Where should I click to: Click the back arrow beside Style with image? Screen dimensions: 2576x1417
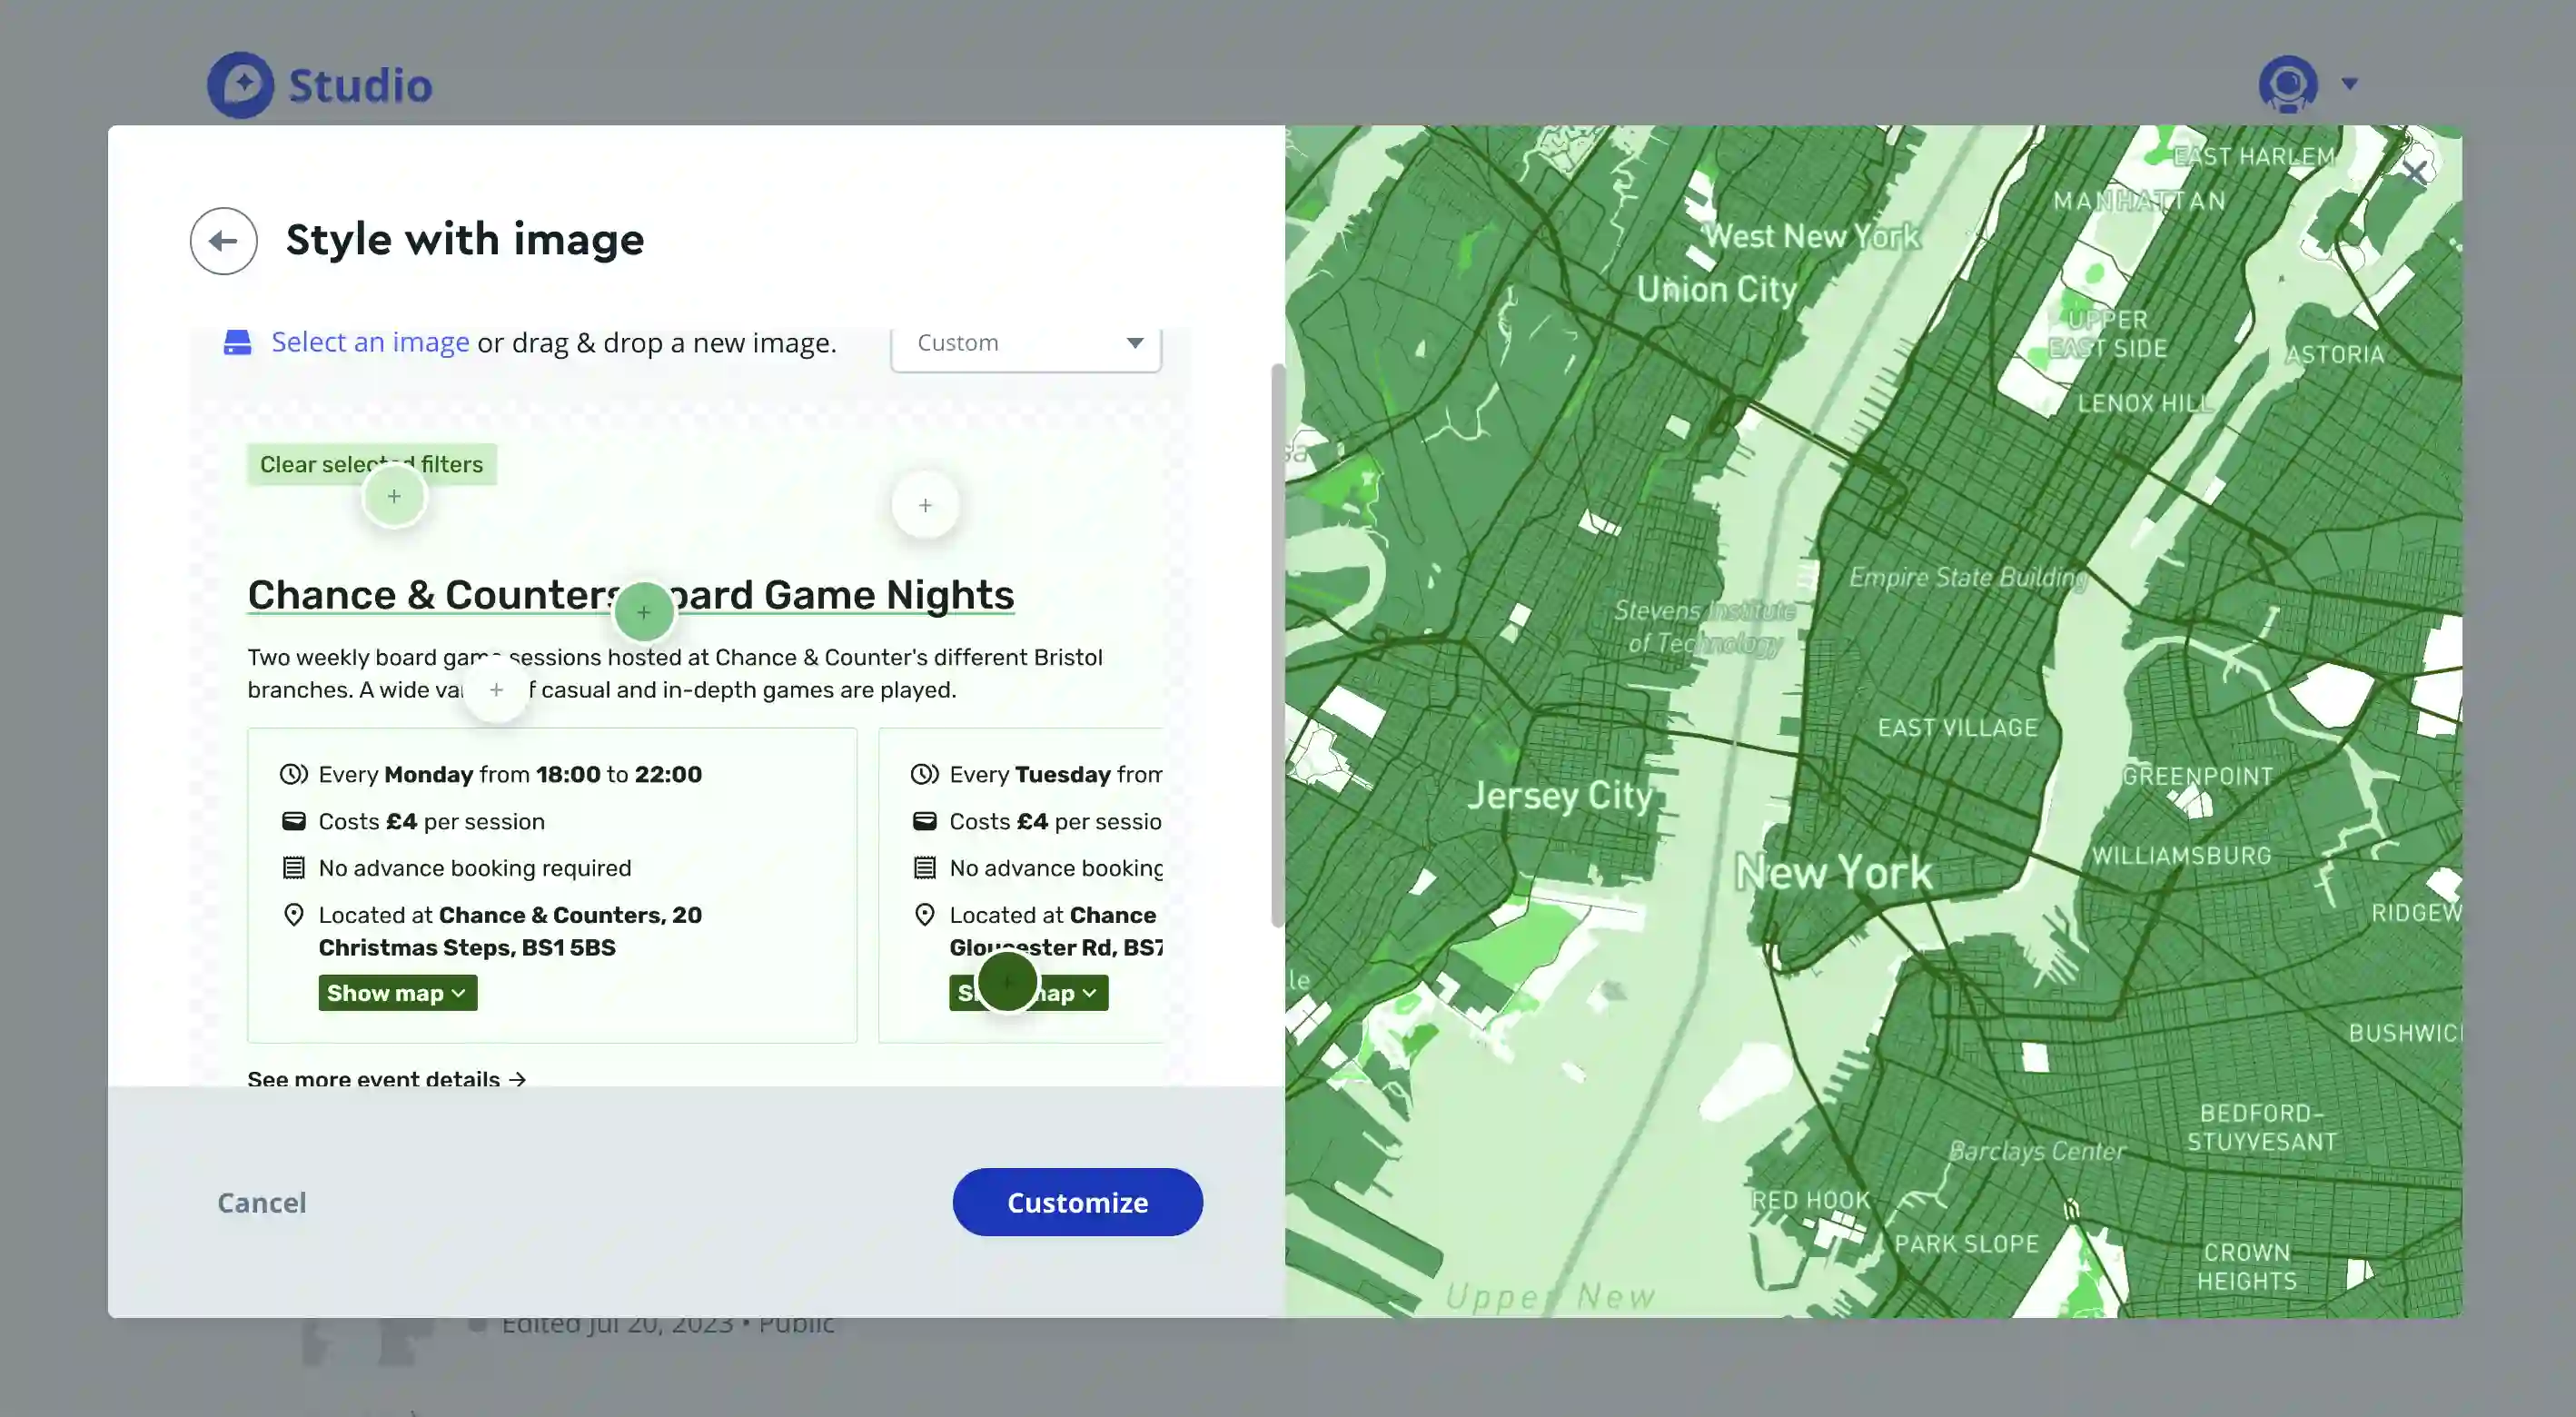coord(223,241)
